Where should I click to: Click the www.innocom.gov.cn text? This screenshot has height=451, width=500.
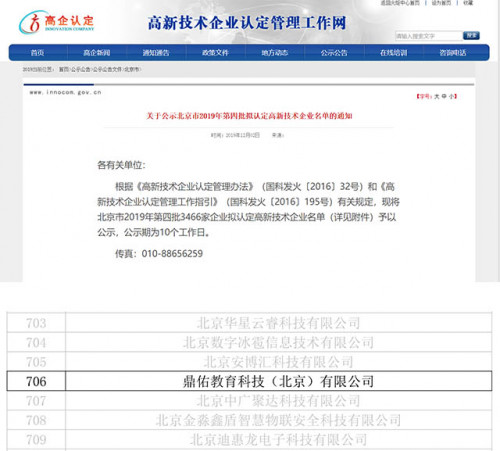[65, 92]
